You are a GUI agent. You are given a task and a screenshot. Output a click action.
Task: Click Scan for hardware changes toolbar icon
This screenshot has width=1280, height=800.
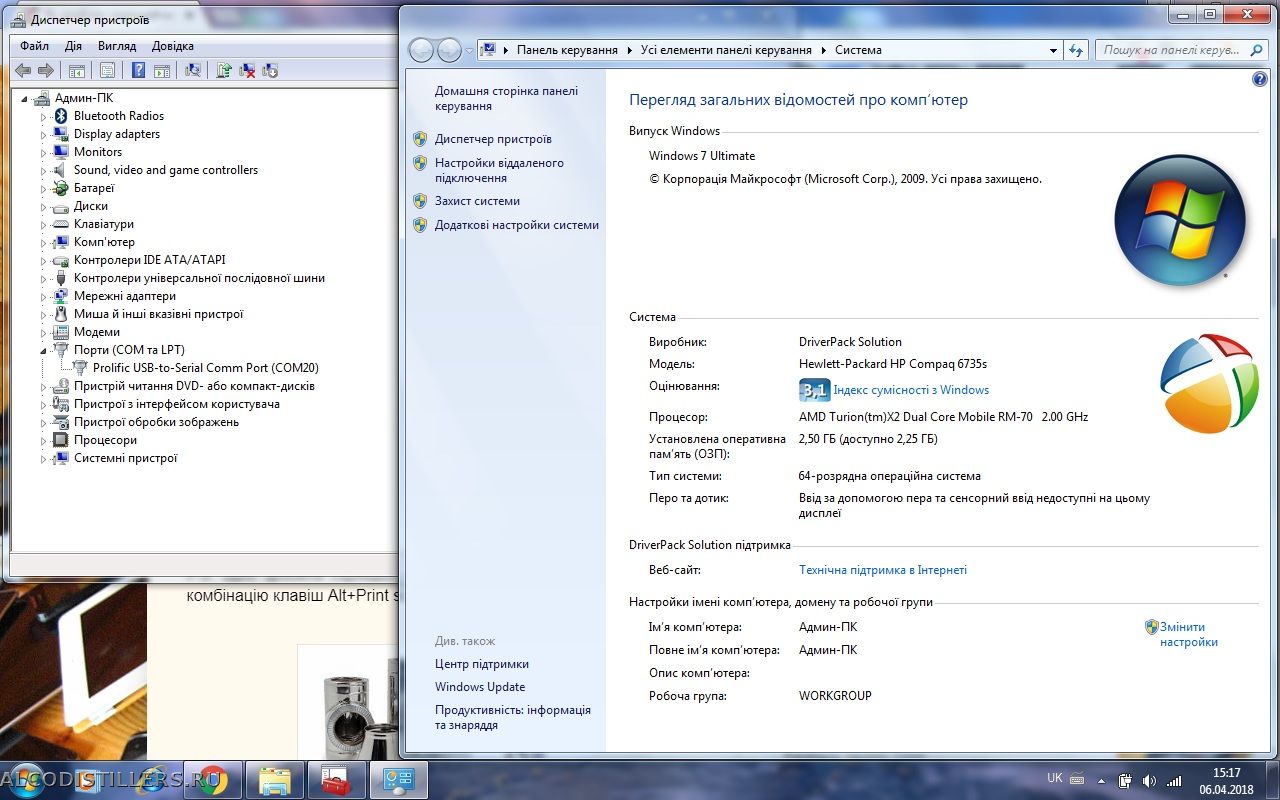coord(193,70)
